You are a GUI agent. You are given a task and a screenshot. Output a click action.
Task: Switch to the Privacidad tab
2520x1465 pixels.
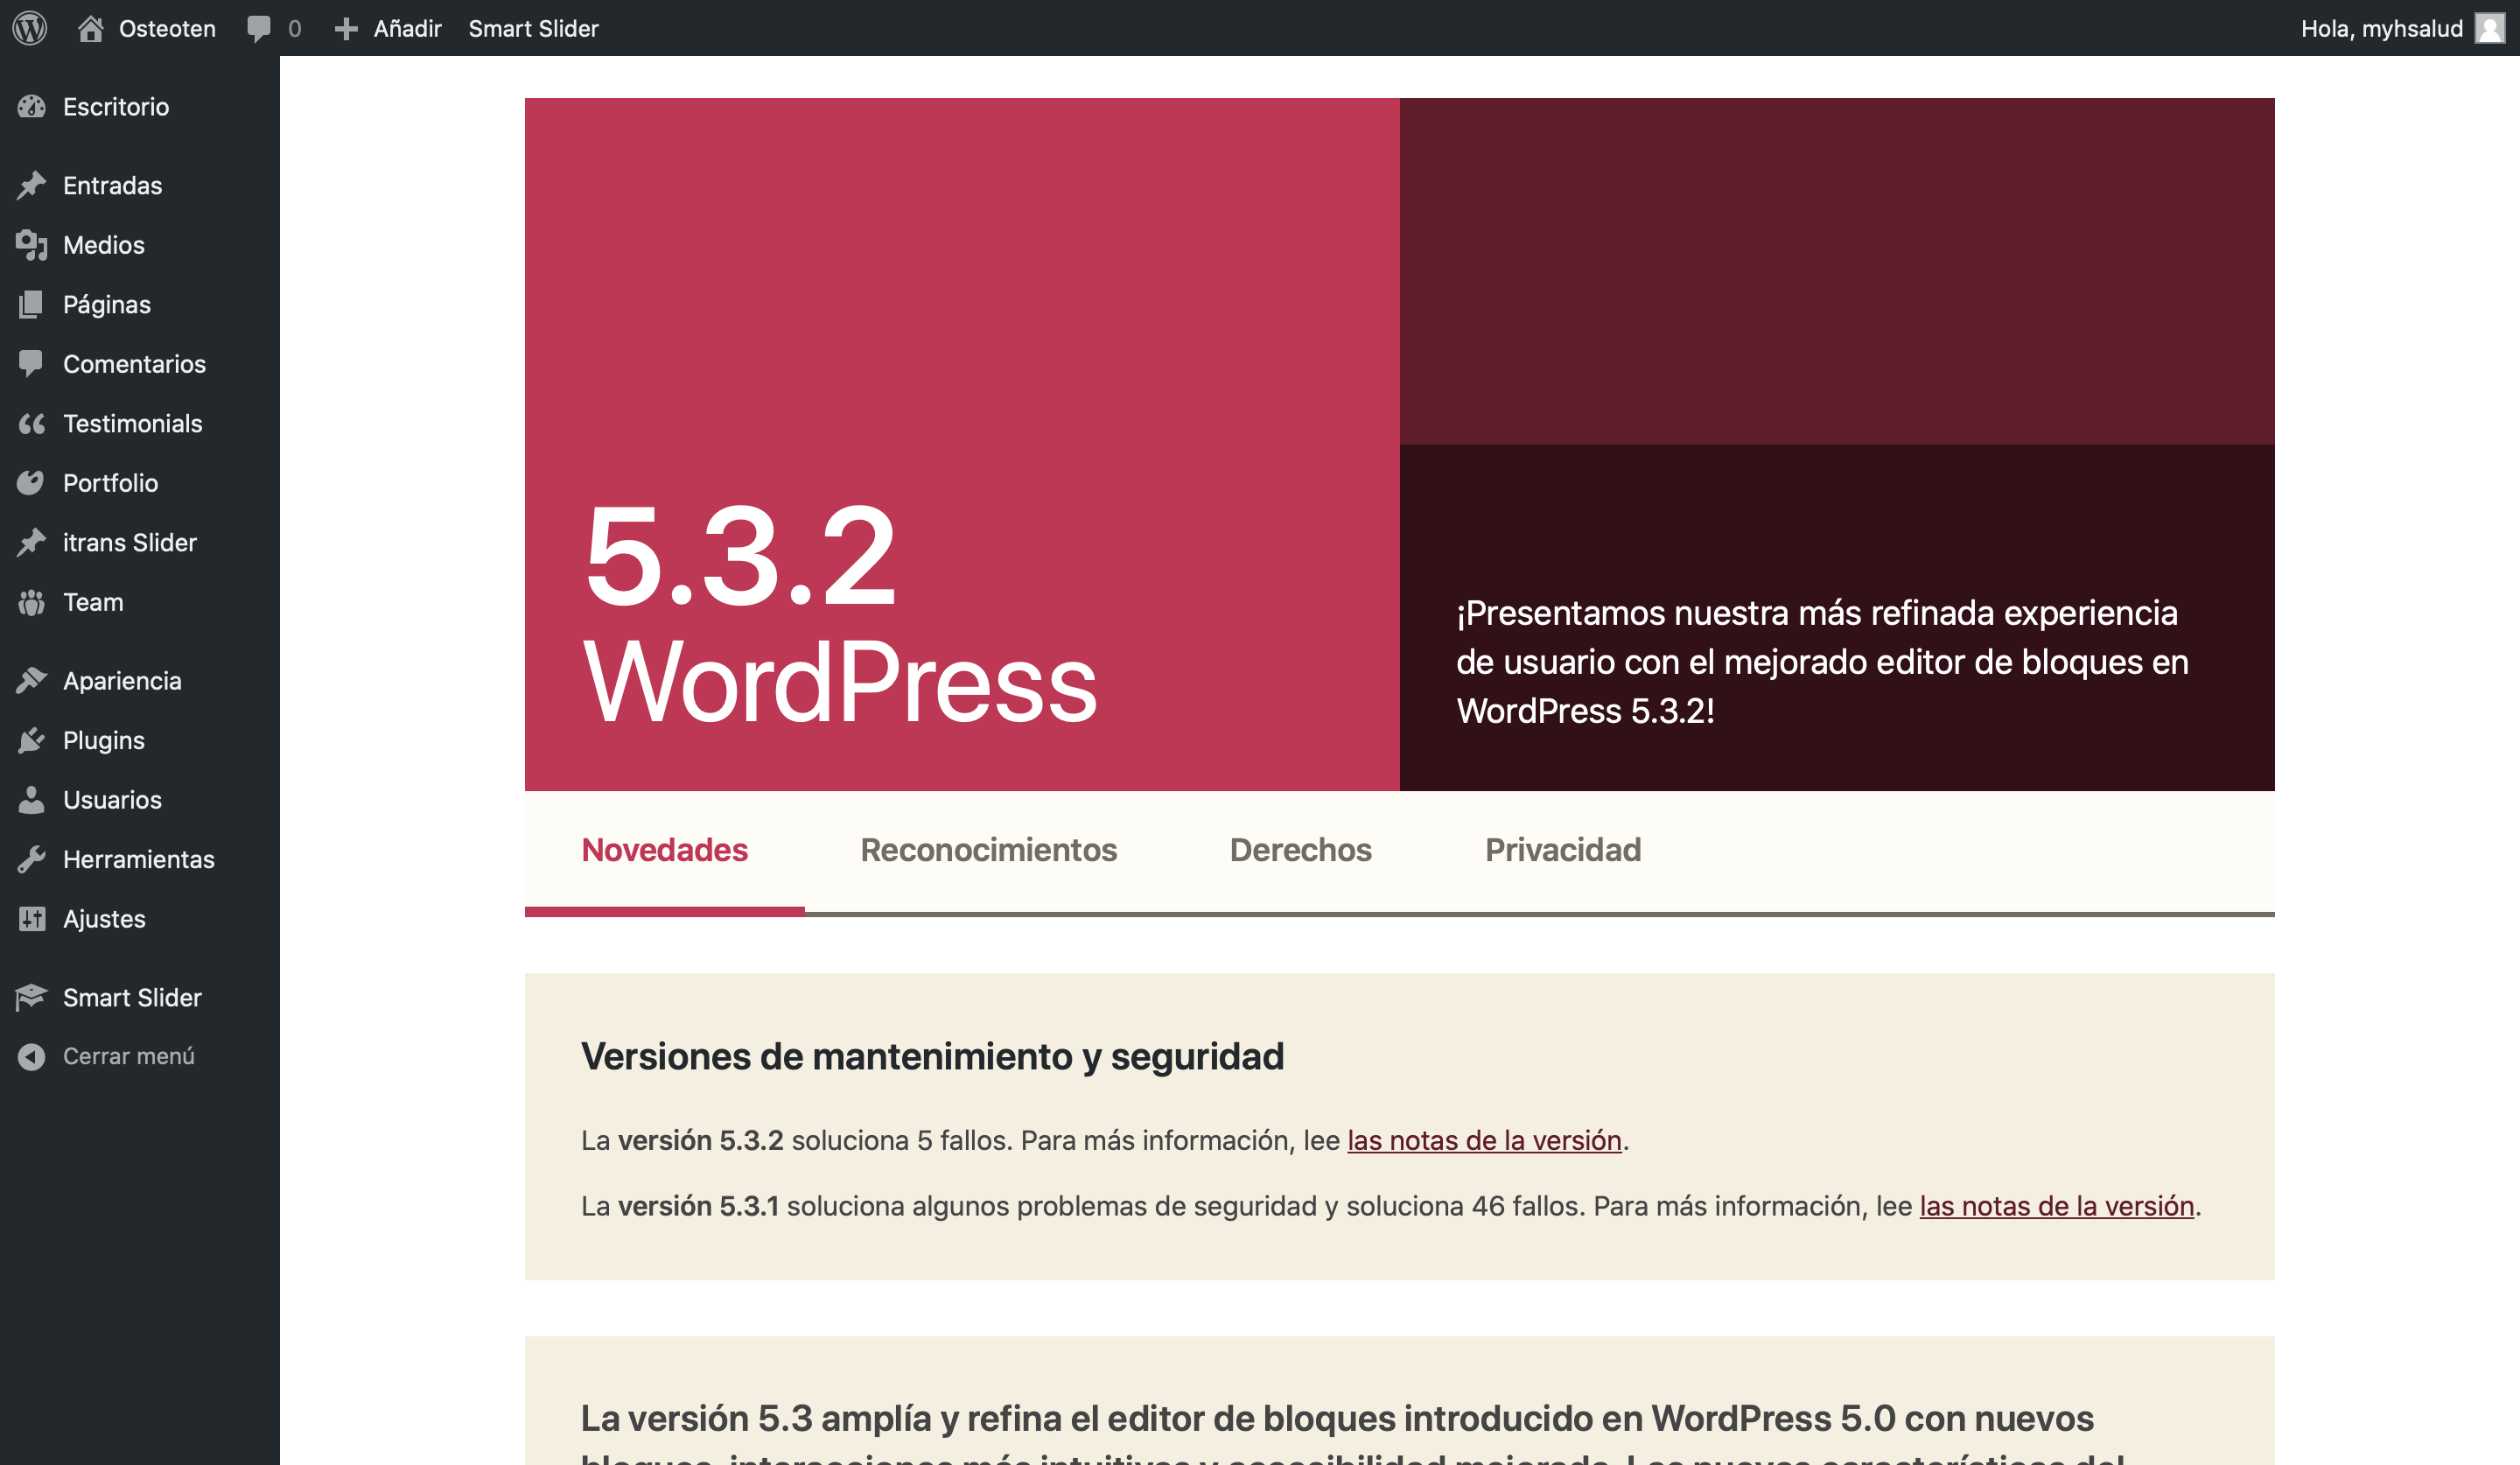[1562, 850]
